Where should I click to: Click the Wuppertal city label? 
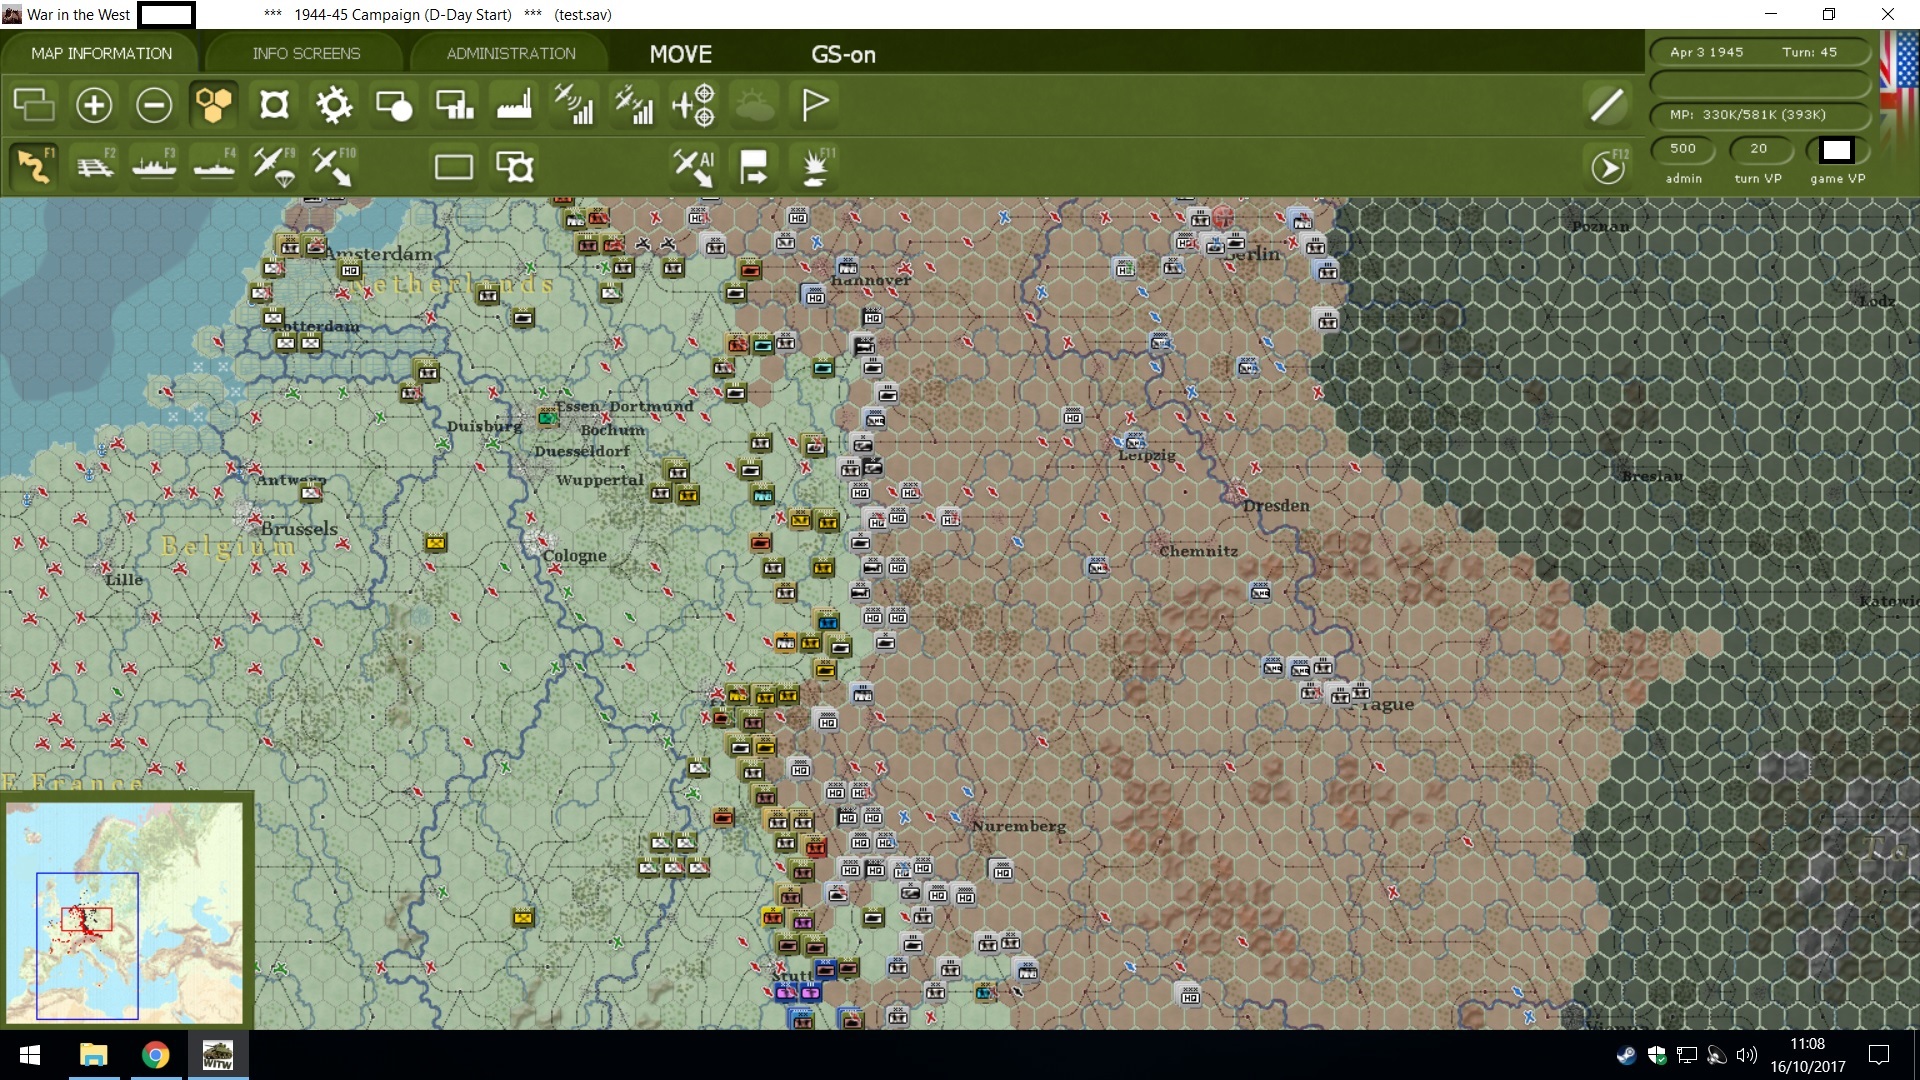tap(600, 480)
